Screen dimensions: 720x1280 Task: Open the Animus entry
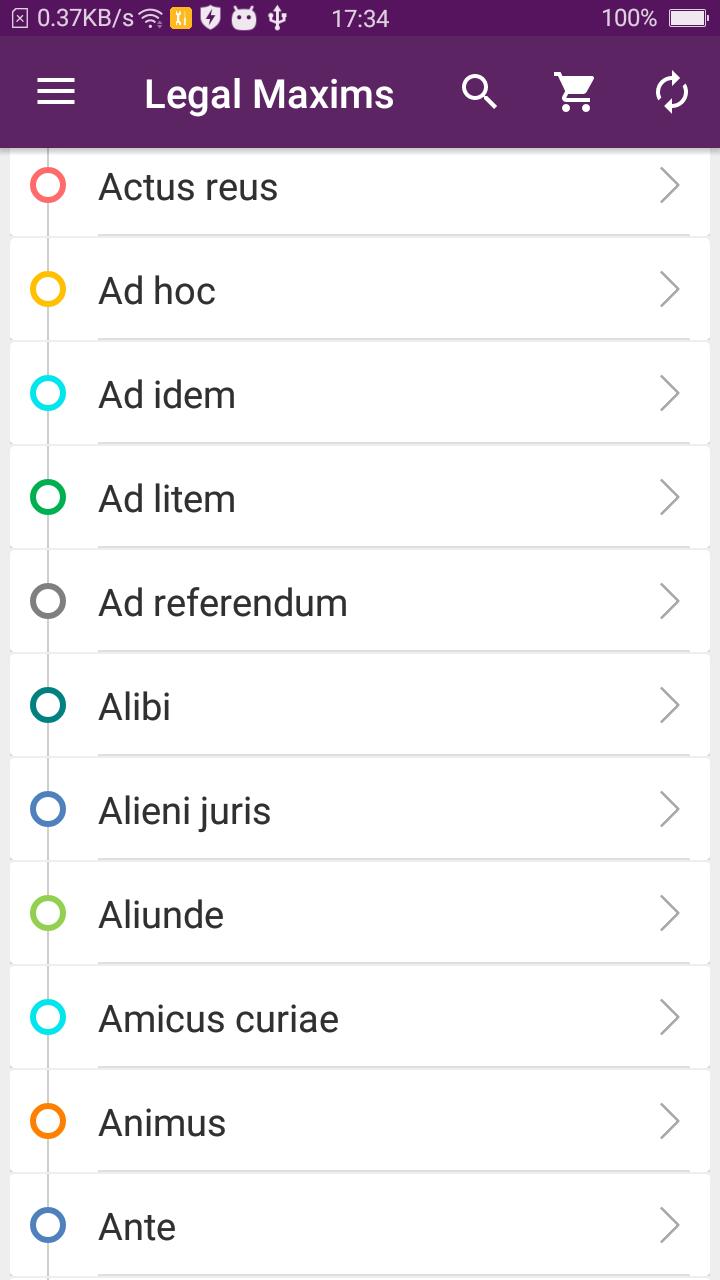point(162,1123)
